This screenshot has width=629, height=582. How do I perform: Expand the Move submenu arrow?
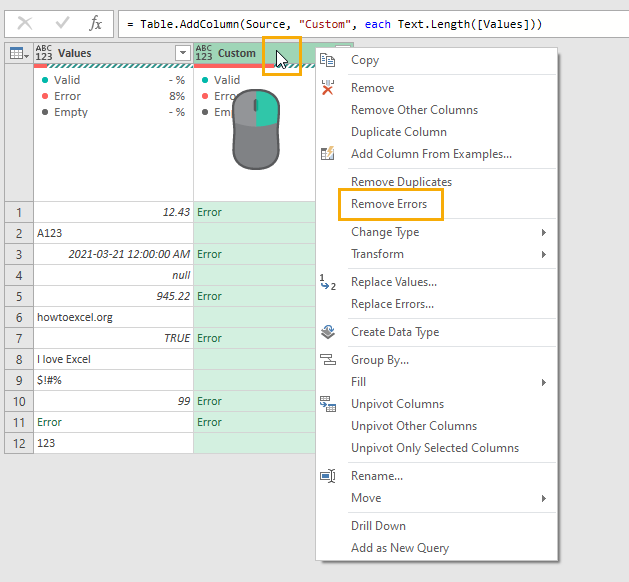click(544, 498)
